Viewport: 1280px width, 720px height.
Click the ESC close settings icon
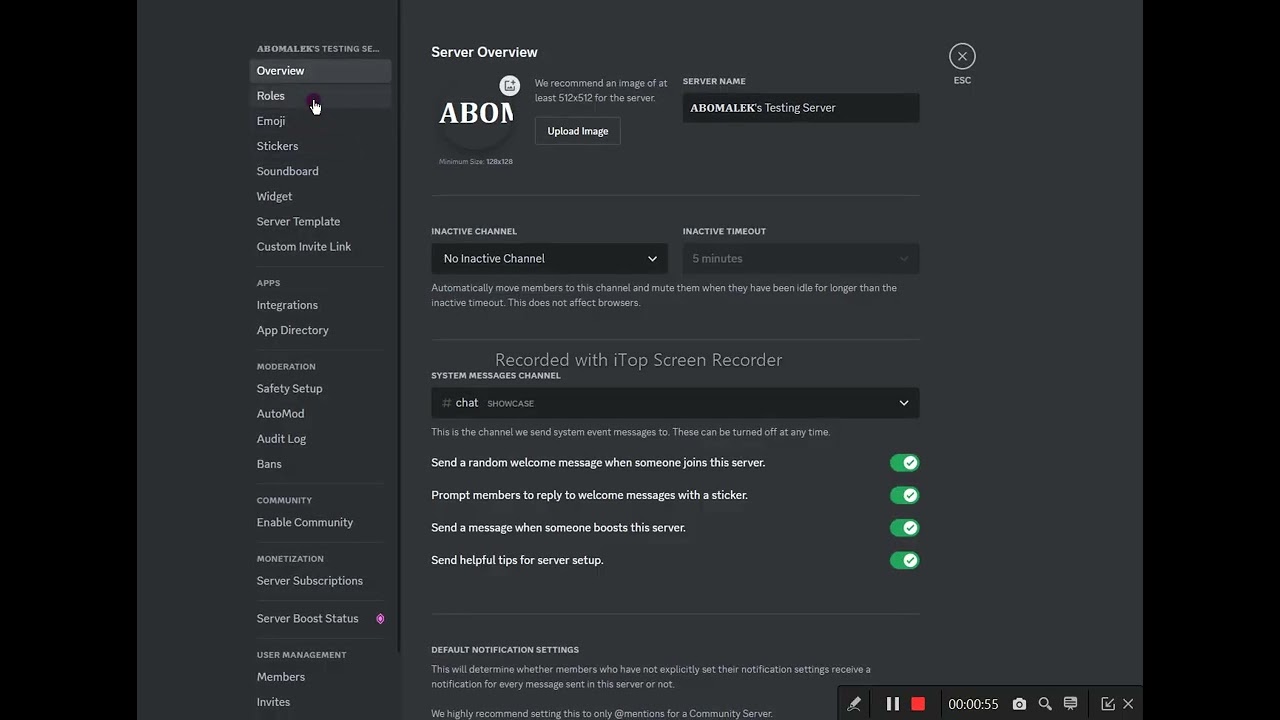962,57
